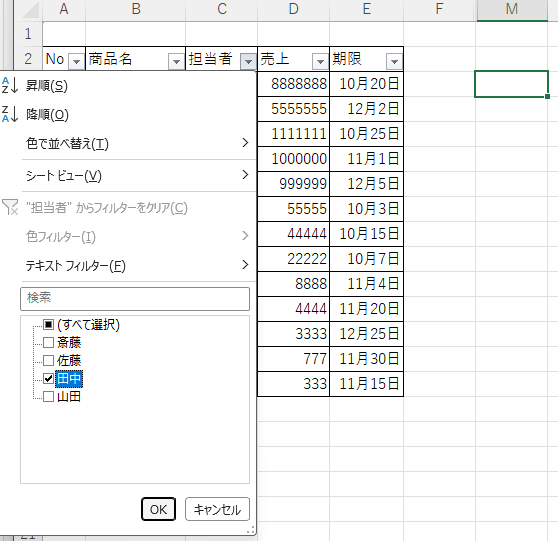Click cell with value 777
This screenshot has height=541, width=558.
click(293, 359)
